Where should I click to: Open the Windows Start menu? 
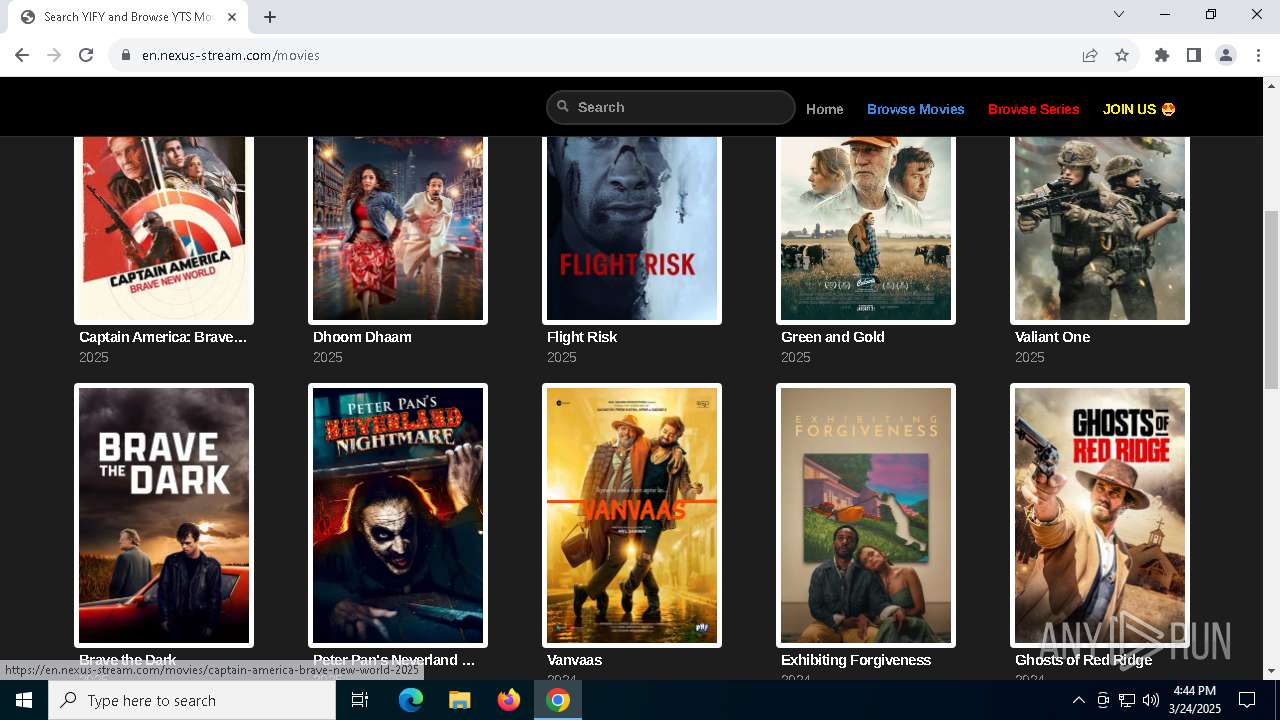[x=24, y=700]
